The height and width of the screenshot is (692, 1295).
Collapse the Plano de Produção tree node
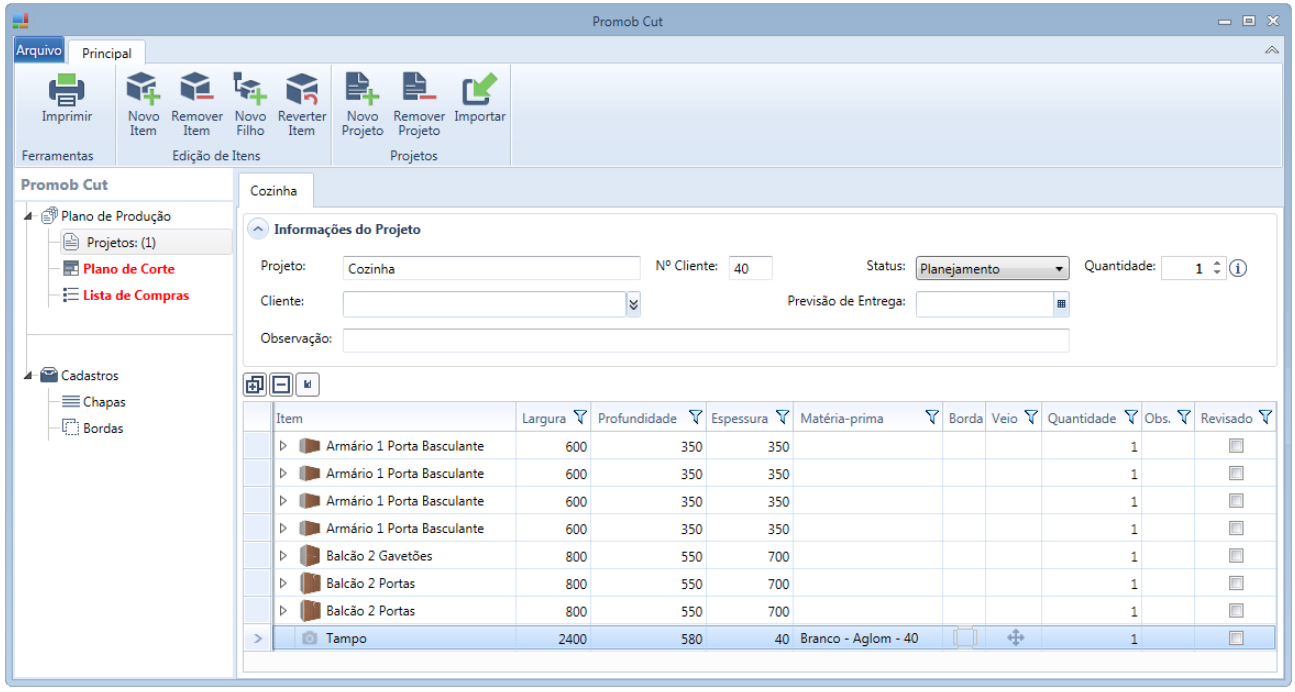(x=30, y=216)
